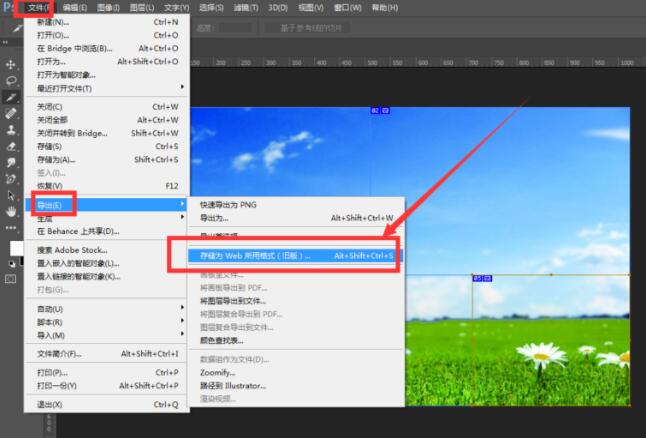This screenshot has width=646, height=438.
Task: Open the 滤镜(T) menu
Action: coord(246,8)
